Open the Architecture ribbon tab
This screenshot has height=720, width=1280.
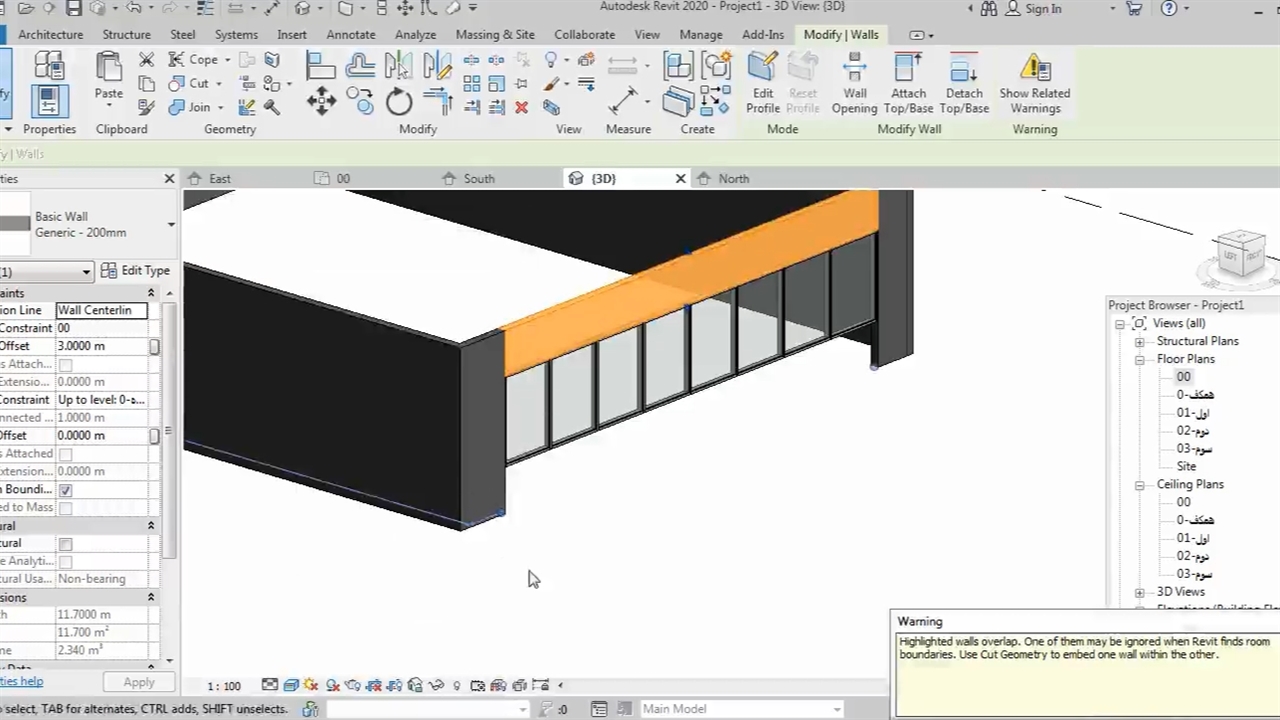(x=50, y=34)
